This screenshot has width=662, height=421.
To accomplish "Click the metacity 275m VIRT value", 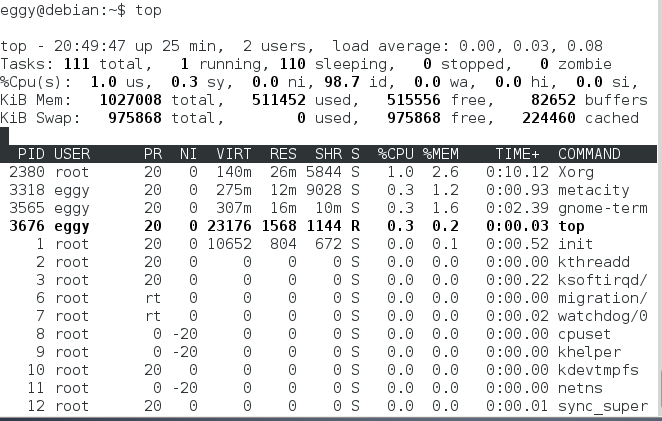I will tap(234, 190).
